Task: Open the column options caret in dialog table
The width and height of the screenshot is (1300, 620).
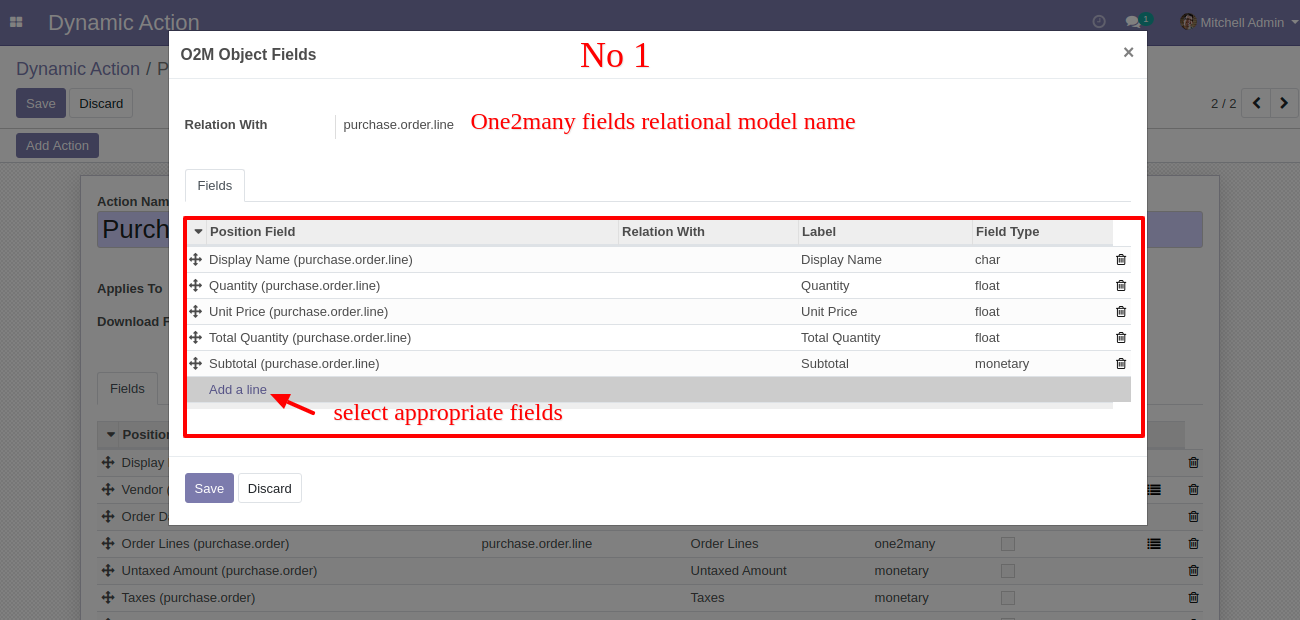Action: (x=198, y=232)
